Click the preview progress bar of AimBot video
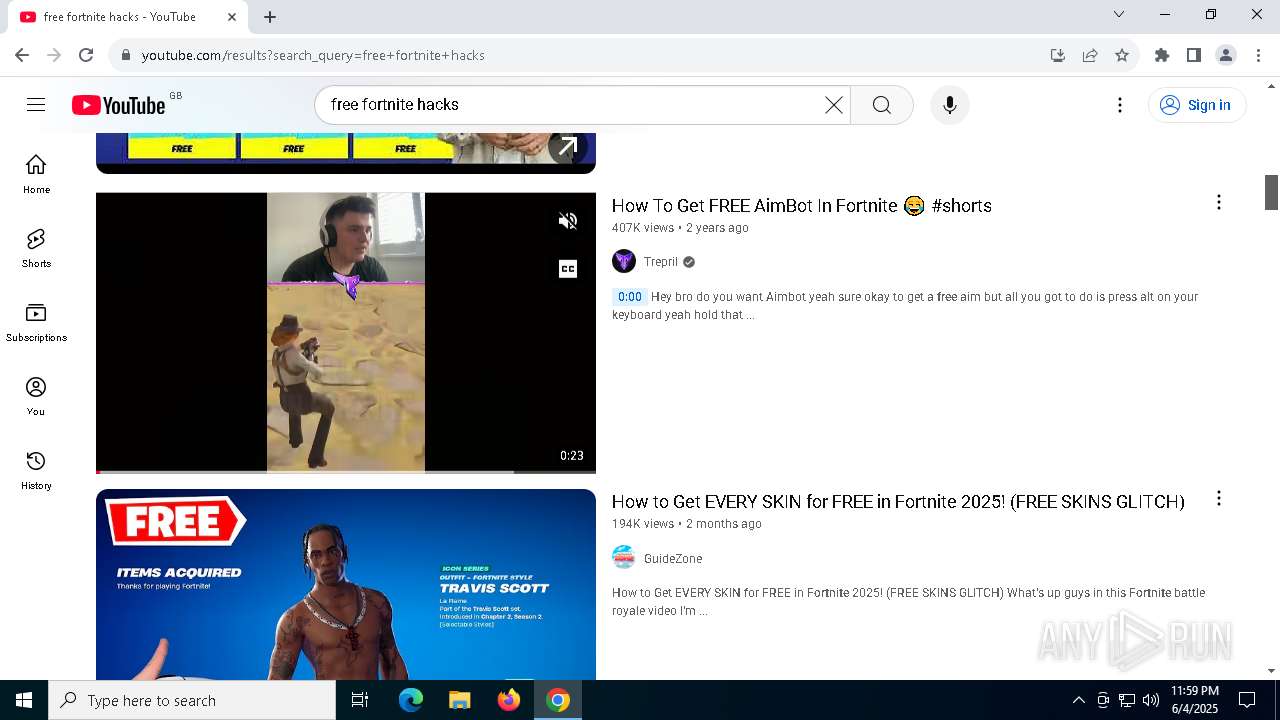 pyautogui.click(x=346, y=471)
